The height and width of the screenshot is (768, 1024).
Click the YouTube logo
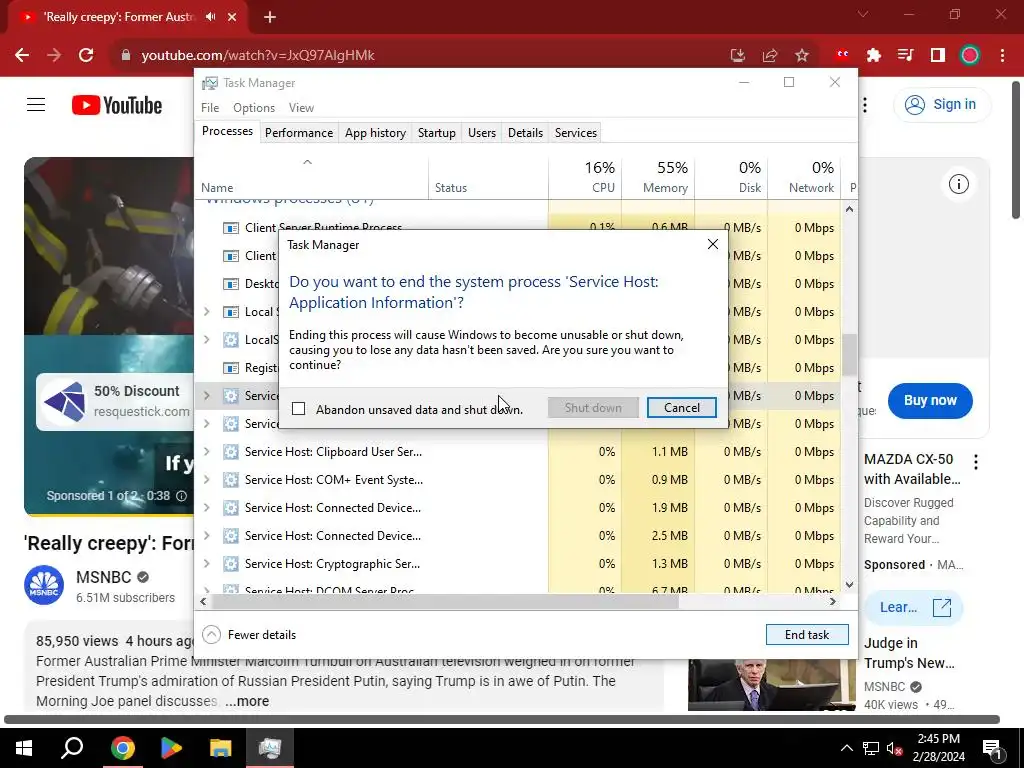pos(117,105)
